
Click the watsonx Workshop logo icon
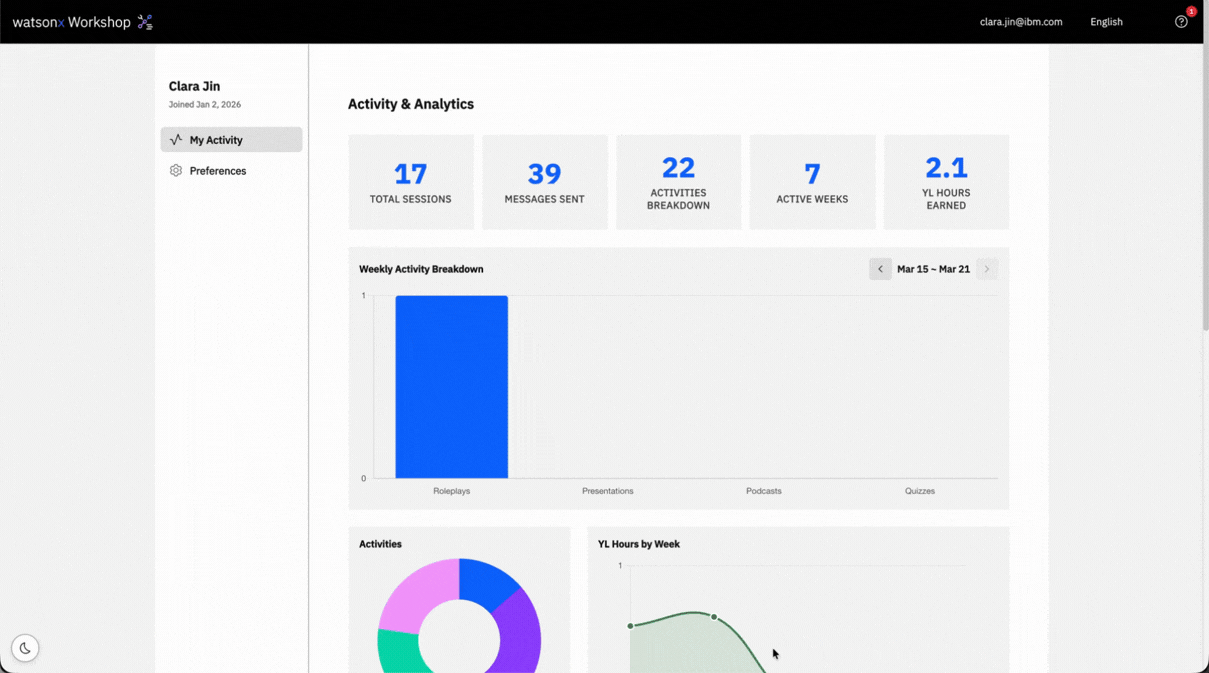pos(145,22)
